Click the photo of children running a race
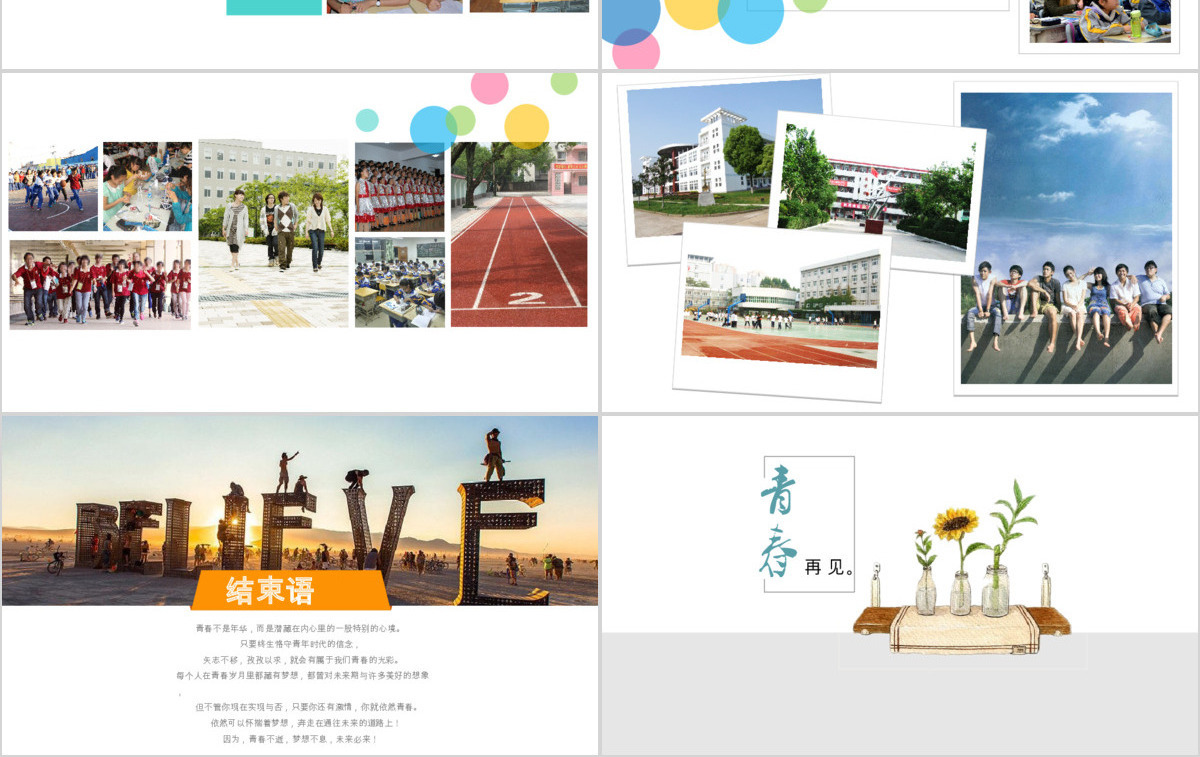The width and height of the screenshot is (1200, 757). 54,187
